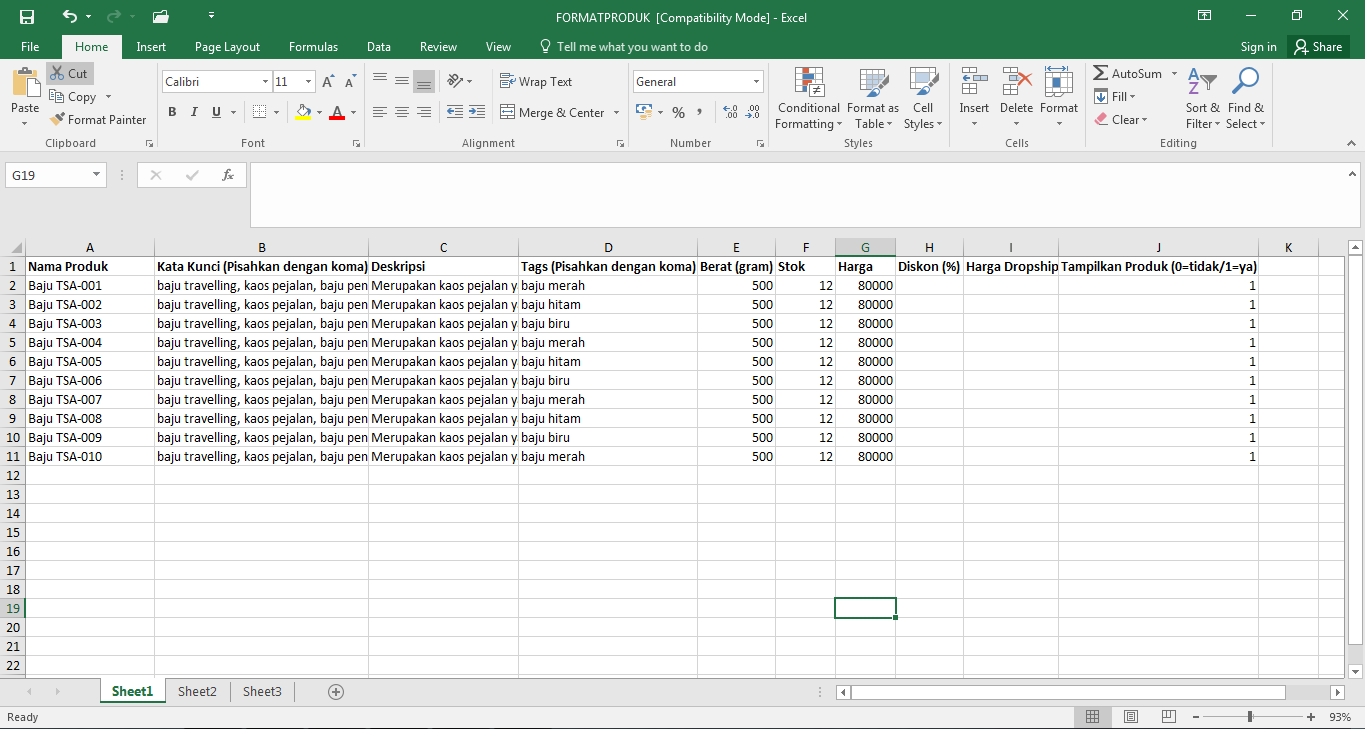Viewport: 1365px width, 729px height.
Task: Open the Format cells menu
Action: [x=1059, y=98]
